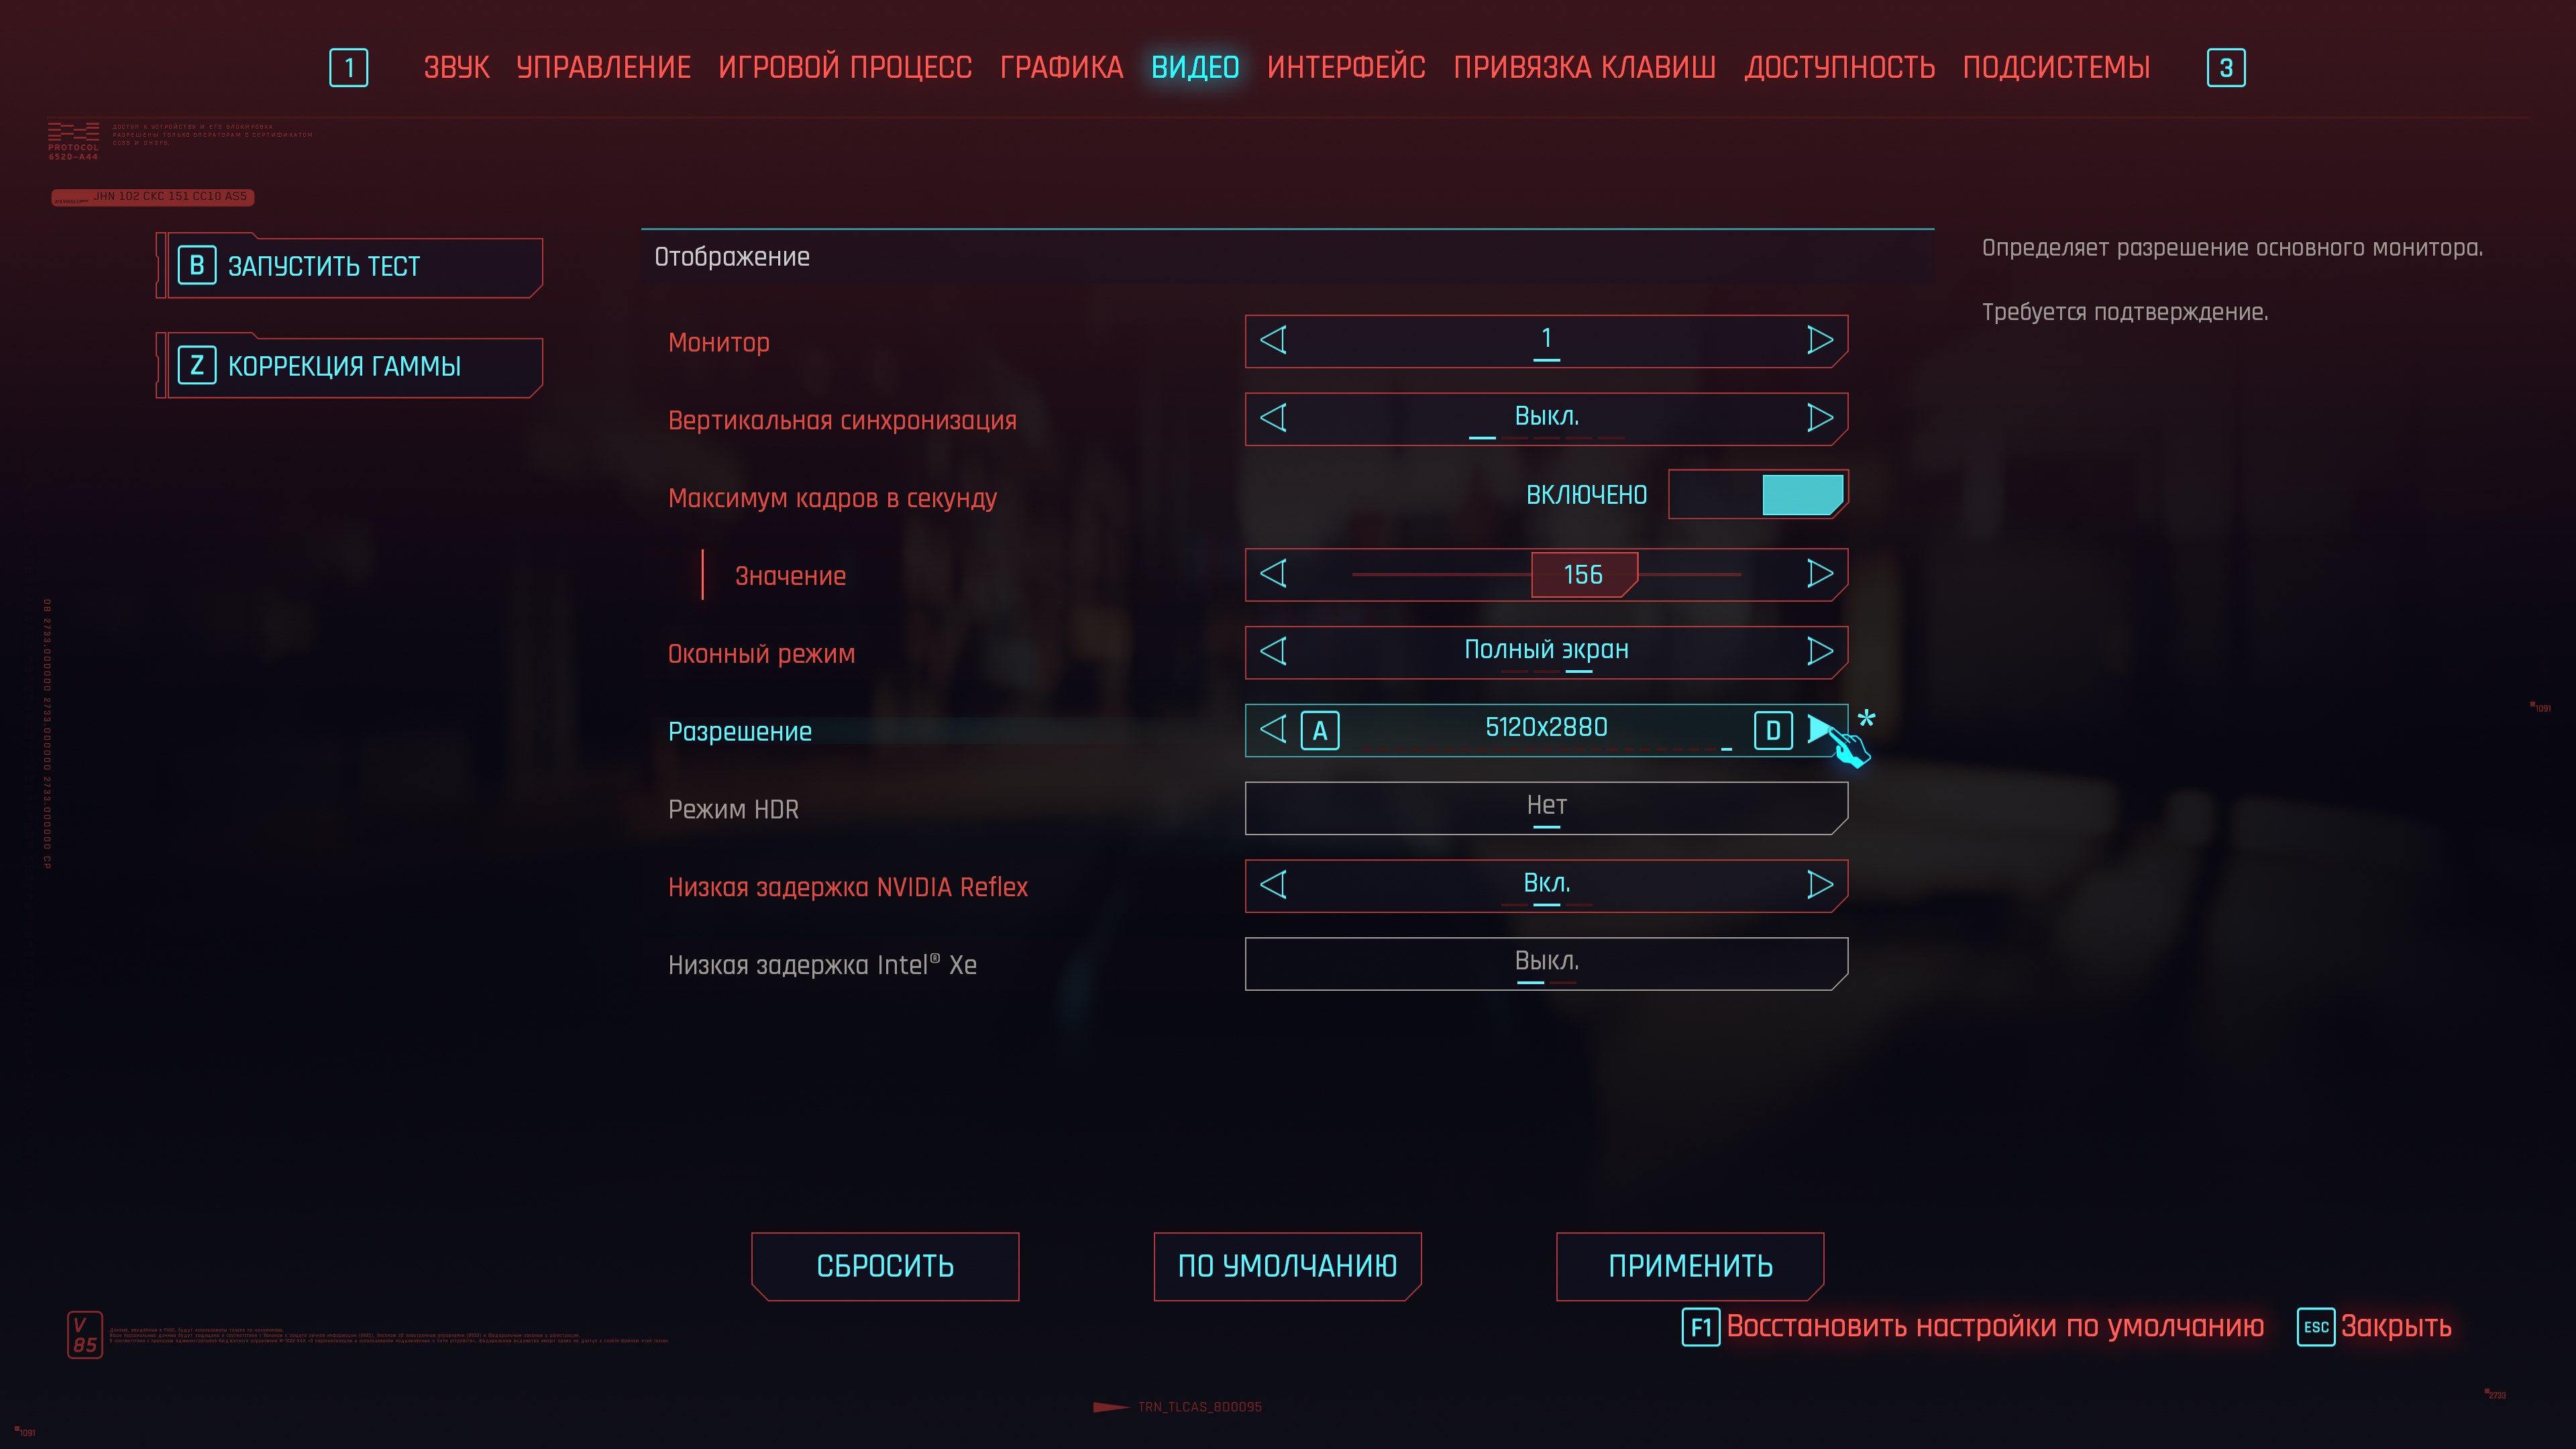Select the Значение sub-setting label
The width and height of the screenshot is (2576, 1449).
point(791,576)
